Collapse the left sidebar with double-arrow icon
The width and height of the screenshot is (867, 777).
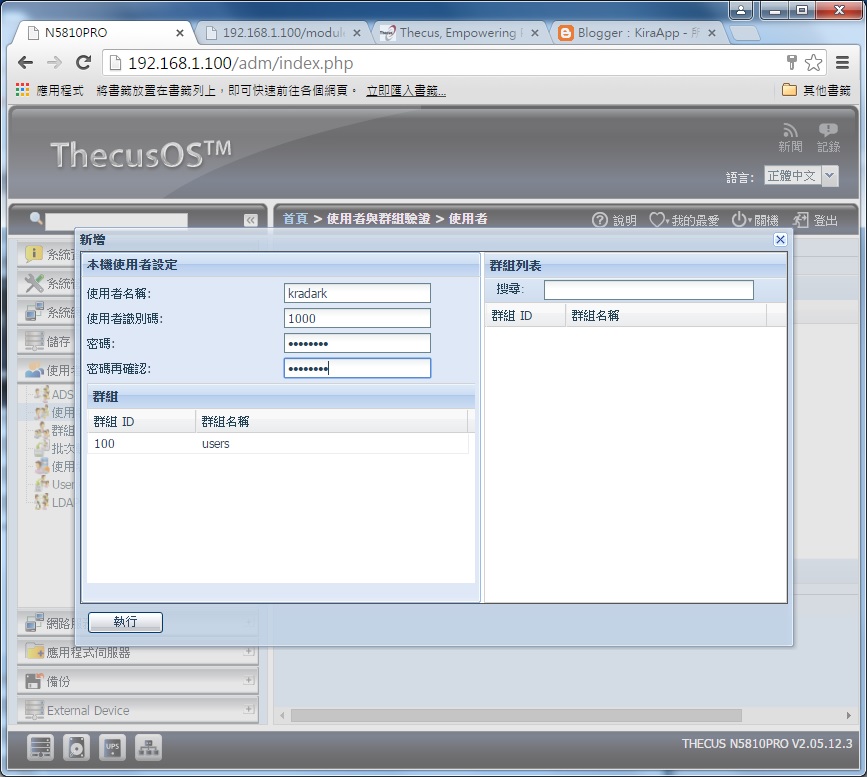tap(250, 220)
